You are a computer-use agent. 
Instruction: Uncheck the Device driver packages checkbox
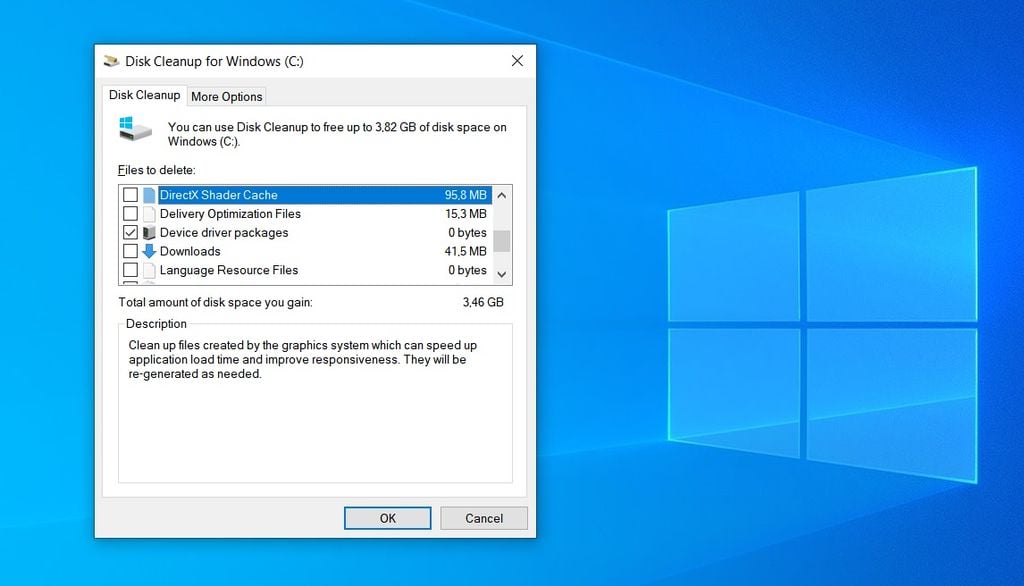(130, 233)
